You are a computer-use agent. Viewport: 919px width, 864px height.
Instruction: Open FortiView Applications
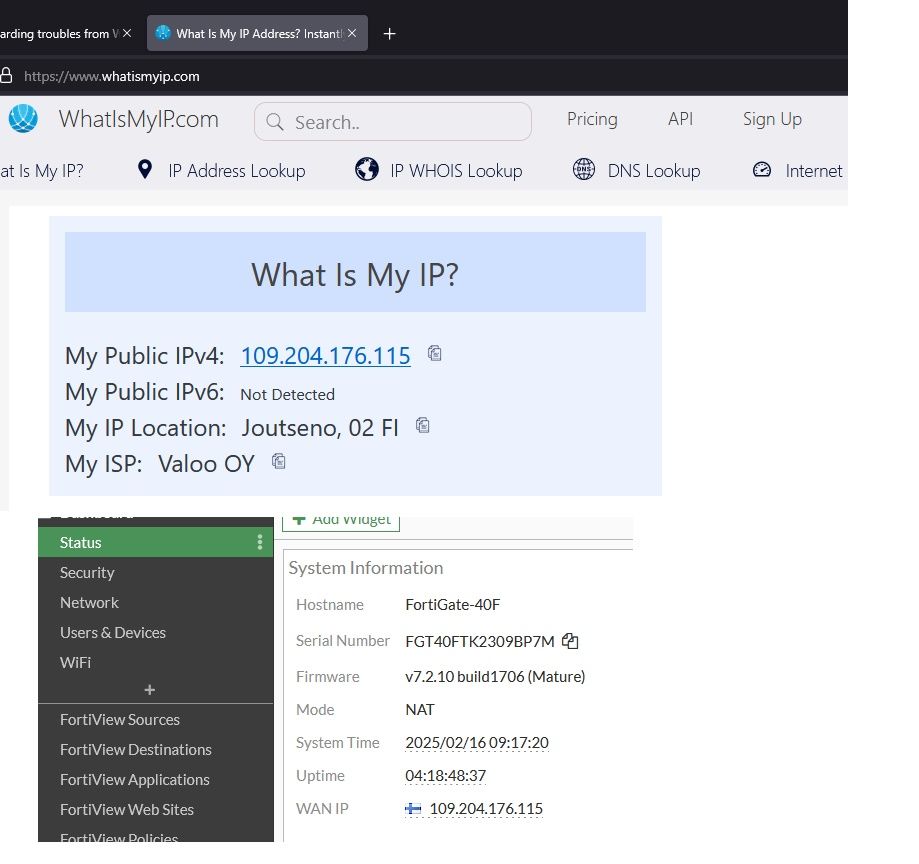click(134, 780)
